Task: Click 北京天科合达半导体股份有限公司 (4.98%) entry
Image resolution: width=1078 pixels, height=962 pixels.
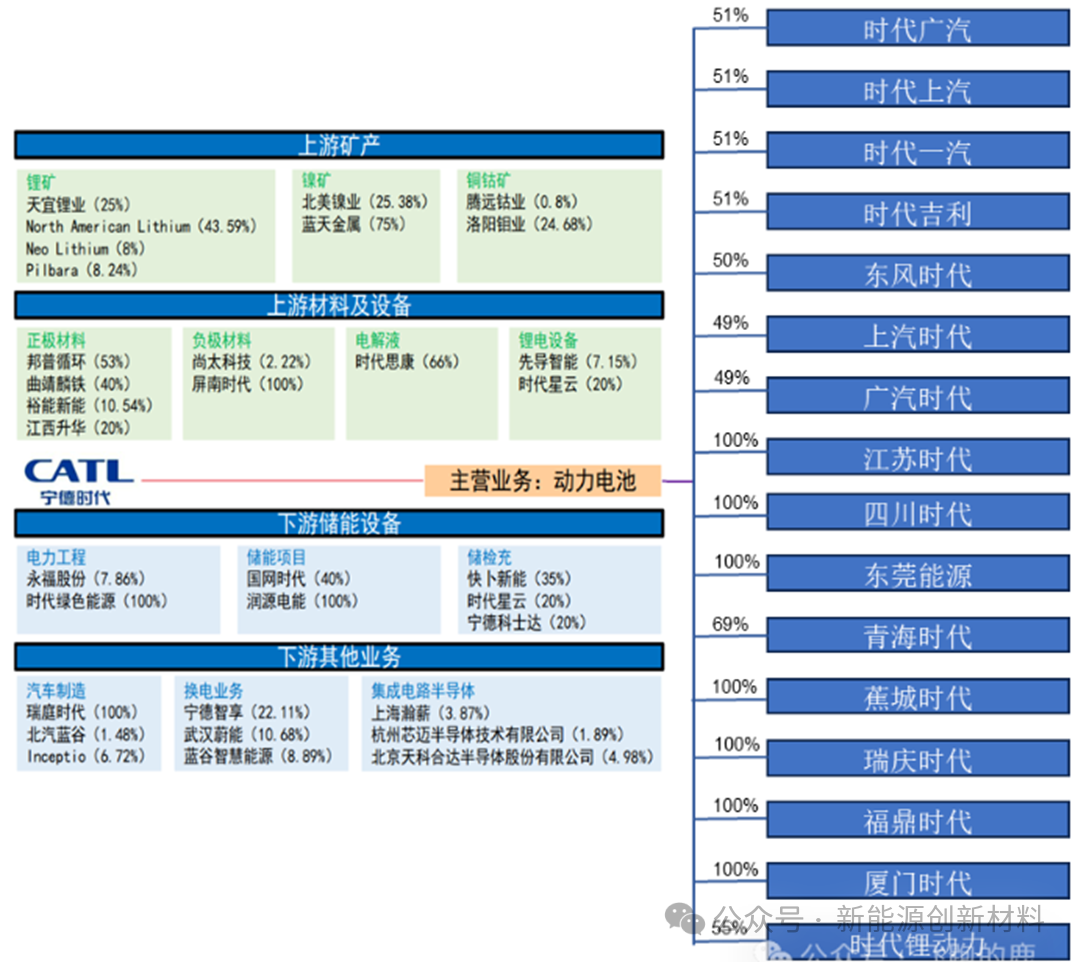Action: pyautogui.click(x=512, y=756)
